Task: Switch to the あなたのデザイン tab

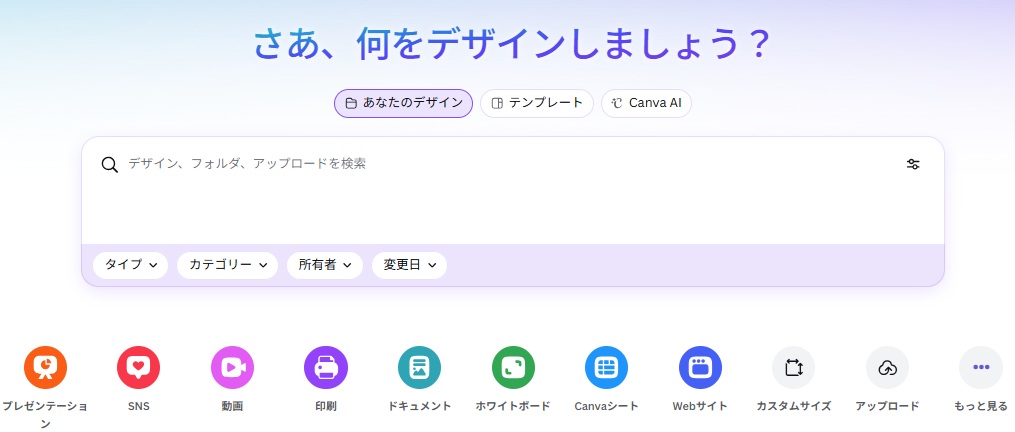Action: 403,104
